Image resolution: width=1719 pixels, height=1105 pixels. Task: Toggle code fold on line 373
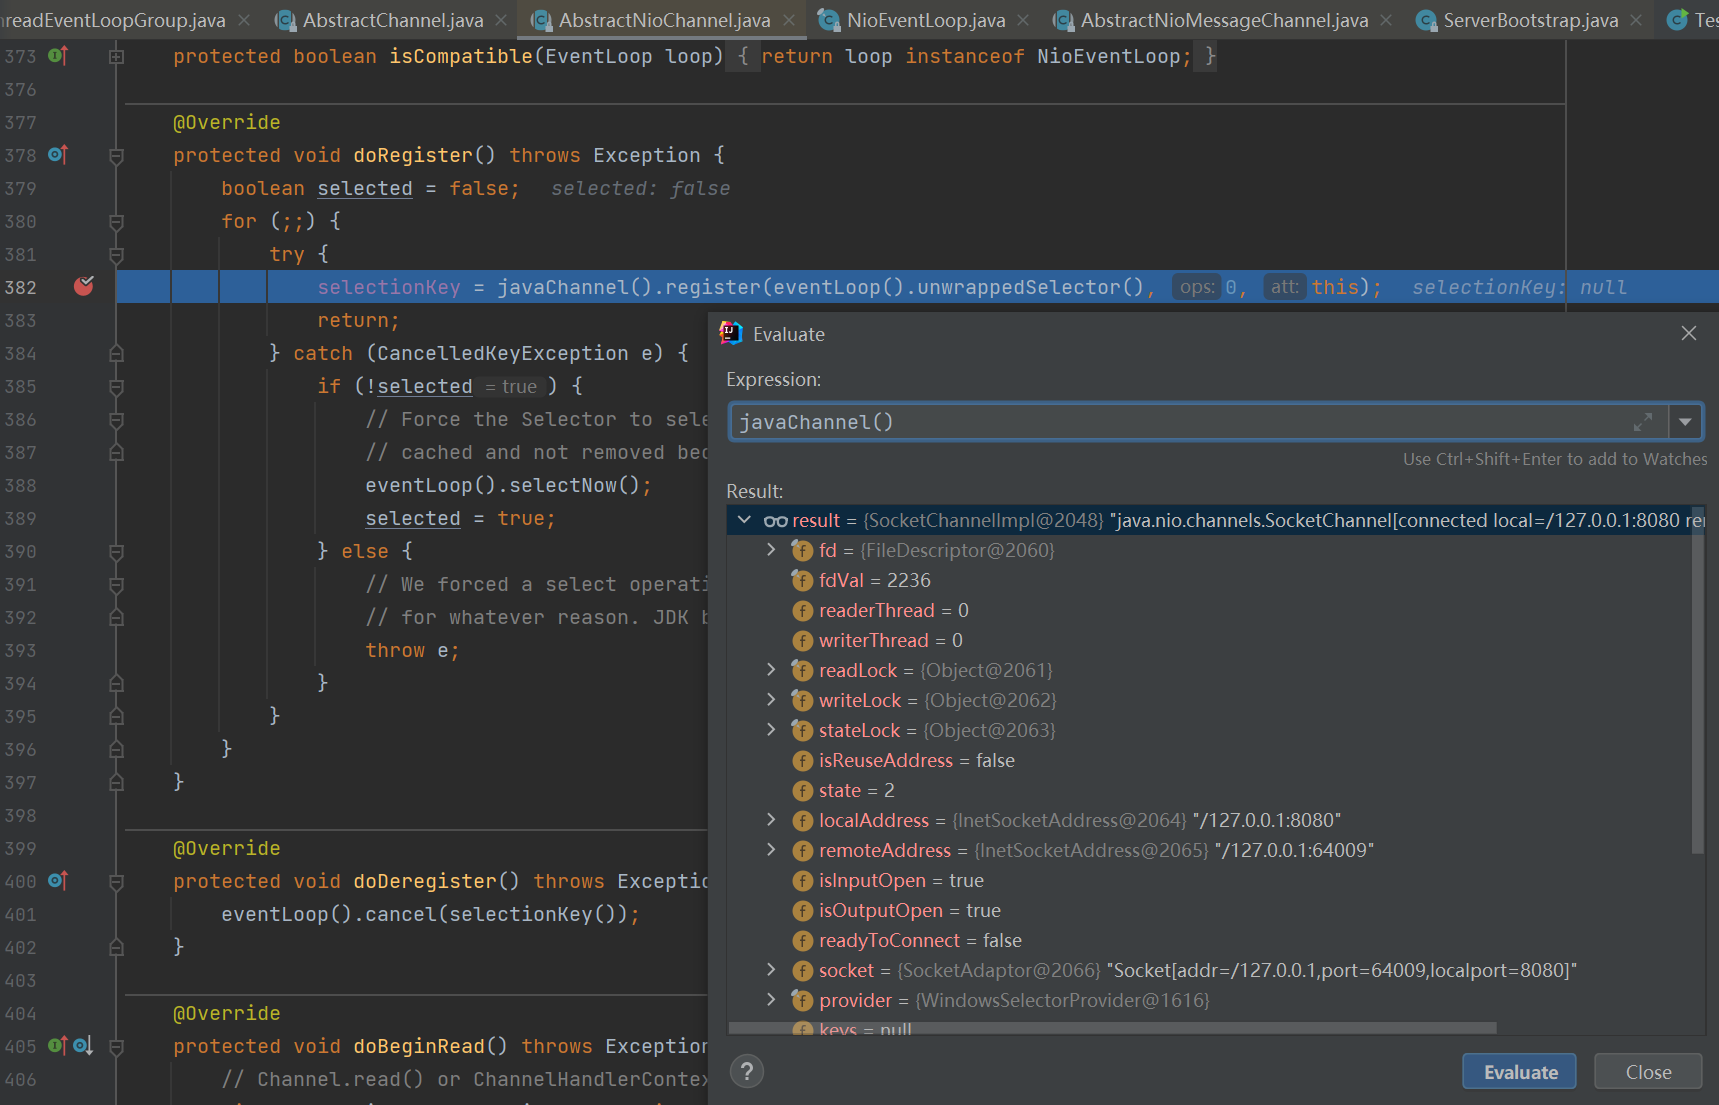click(116, 57)
